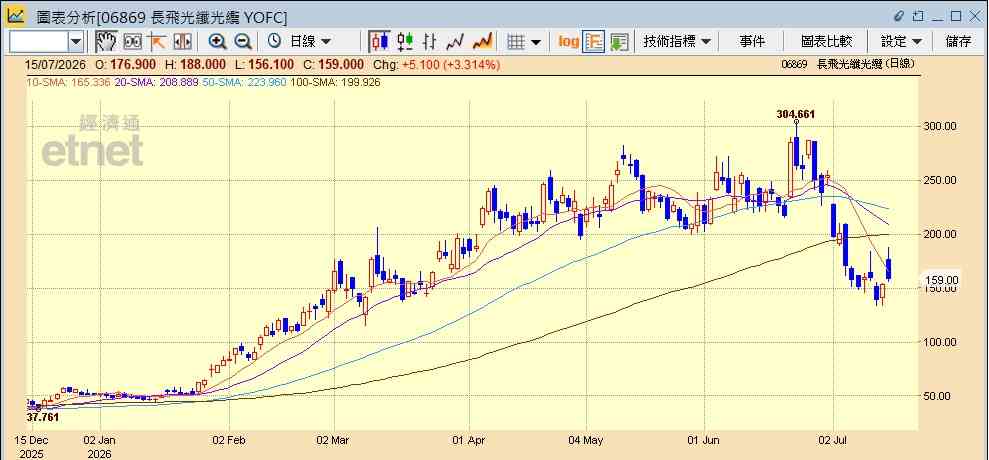Viewport: 989px width, 460px height.
Task: Click the 10-SMA legend label
Action: click(69, 82)
